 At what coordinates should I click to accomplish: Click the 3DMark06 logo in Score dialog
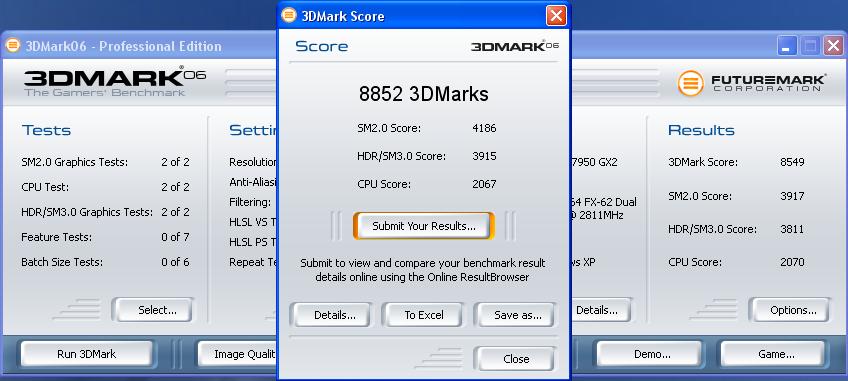click(x=514, y=46)
